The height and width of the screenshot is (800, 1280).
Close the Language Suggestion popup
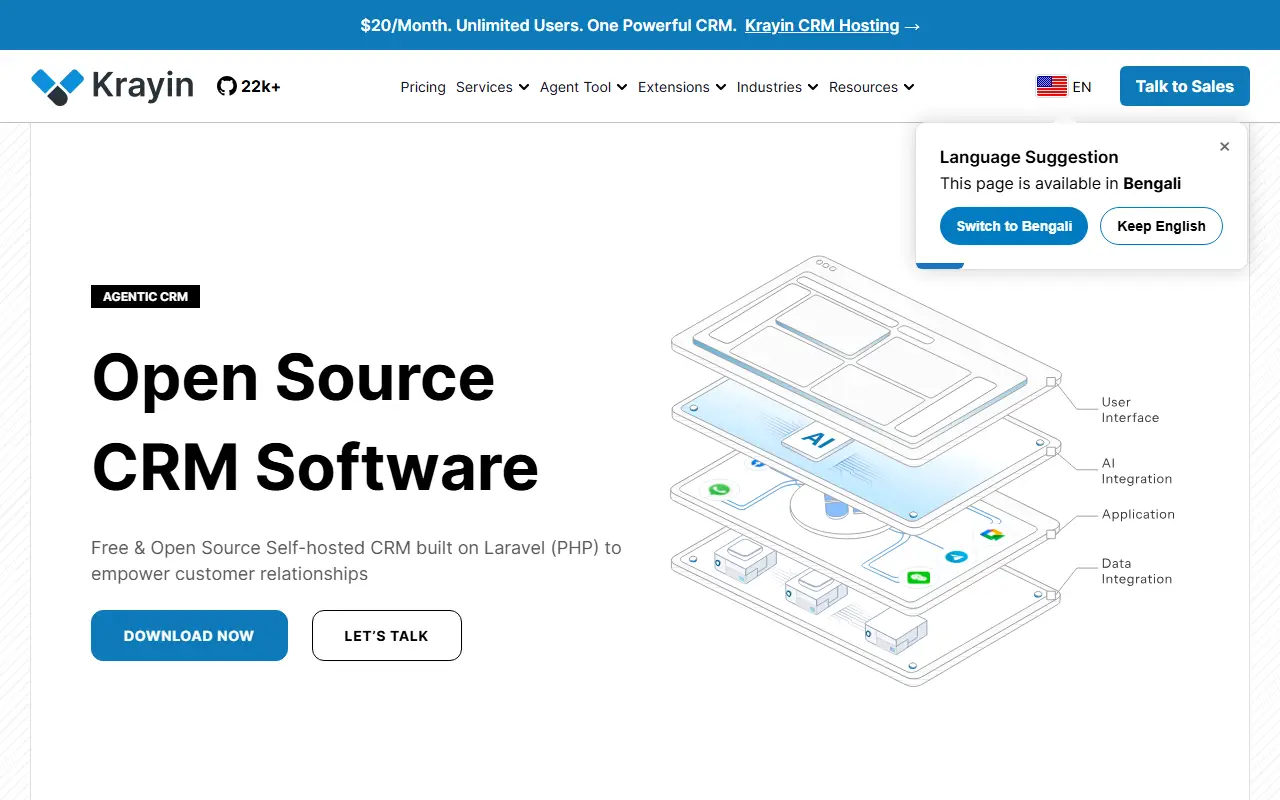click(x=1224, y=146)
